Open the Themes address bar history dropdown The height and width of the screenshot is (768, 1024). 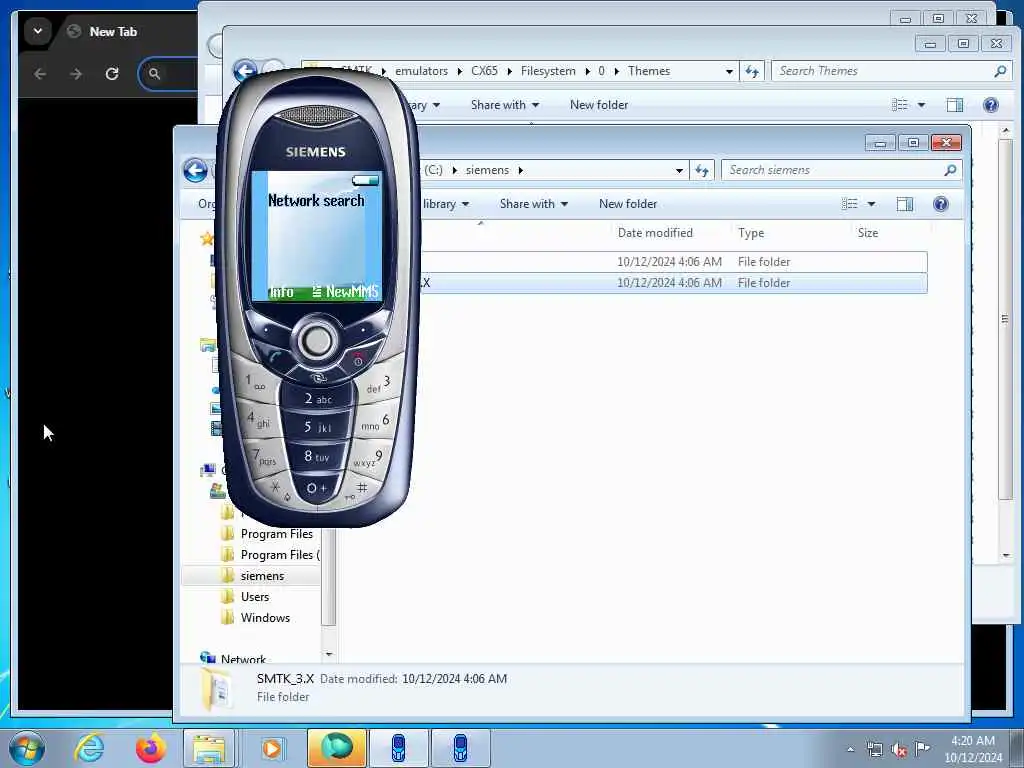(x=729, y=71)
